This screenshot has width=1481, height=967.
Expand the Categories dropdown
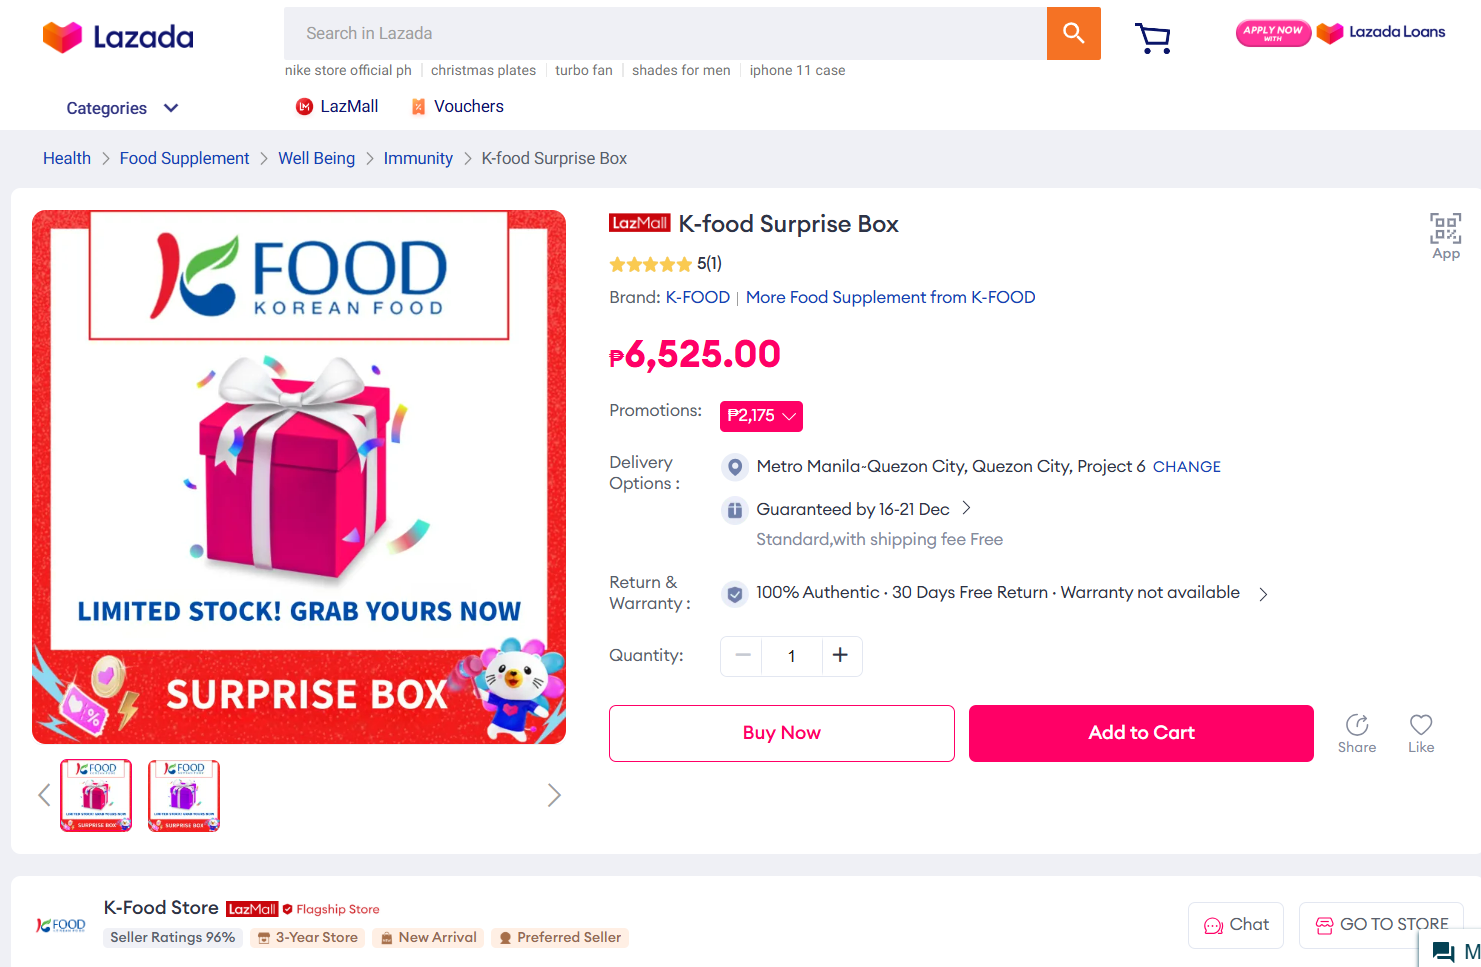click(x=122, y=108)
